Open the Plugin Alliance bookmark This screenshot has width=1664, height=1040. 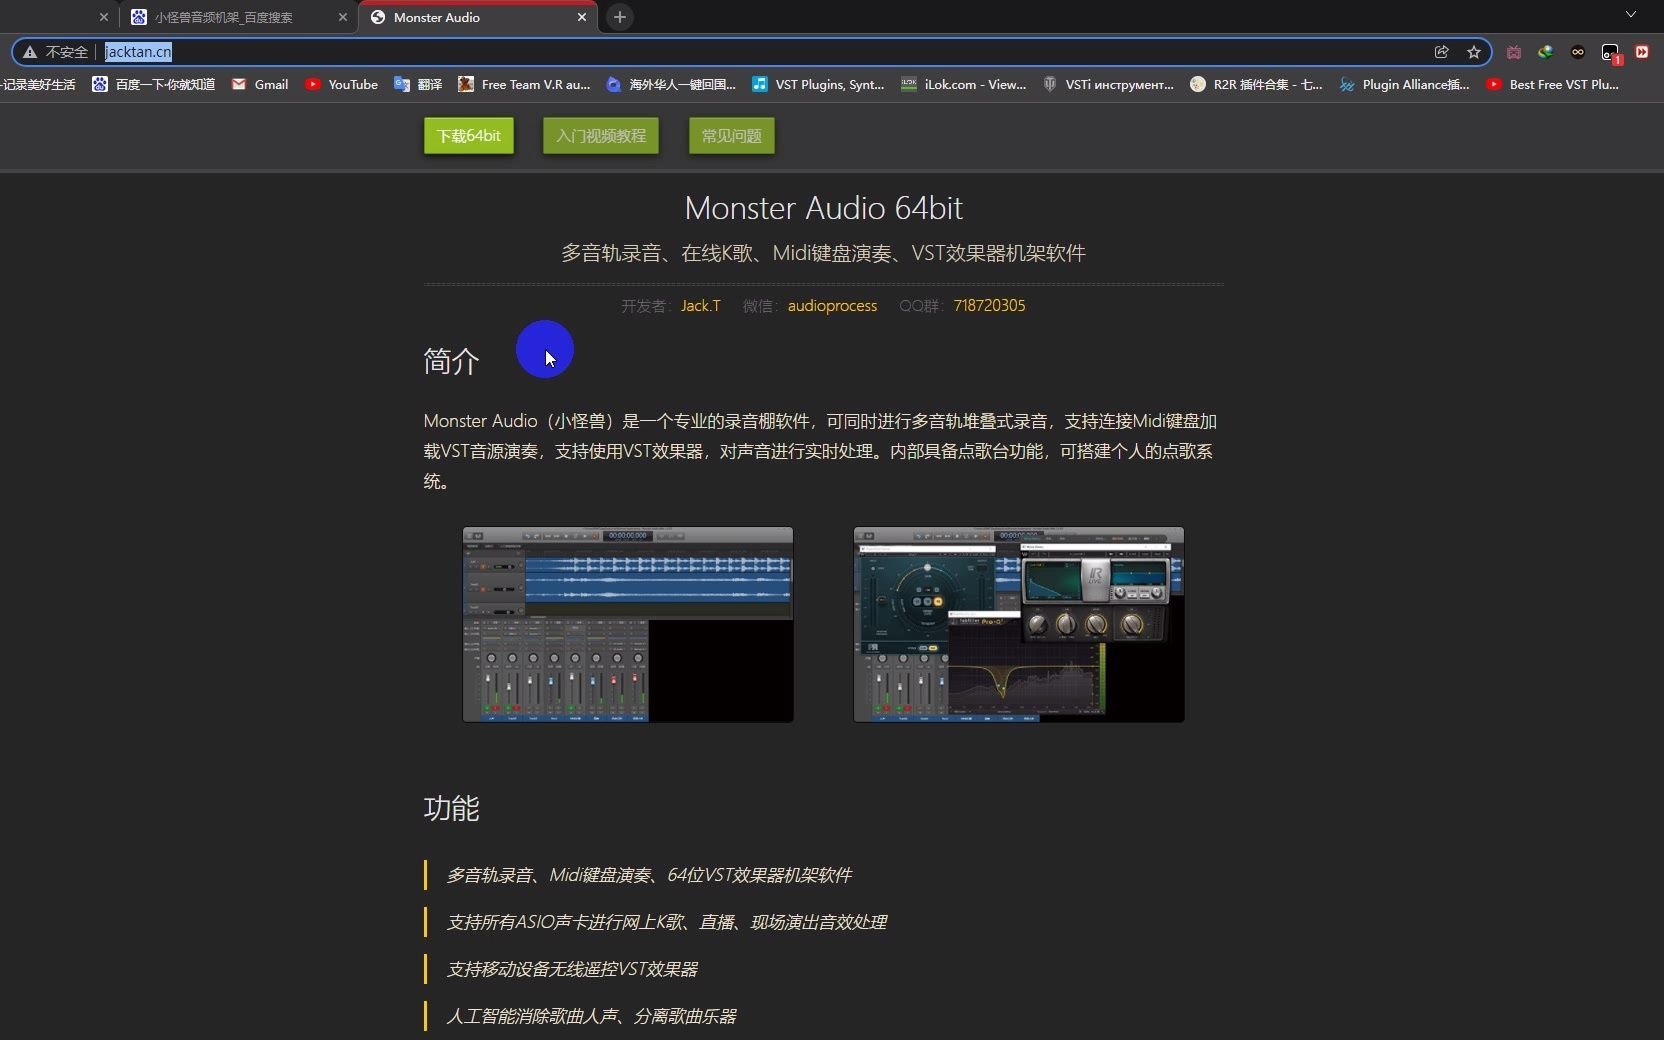pyautogui.click(x=1405, y=85)
